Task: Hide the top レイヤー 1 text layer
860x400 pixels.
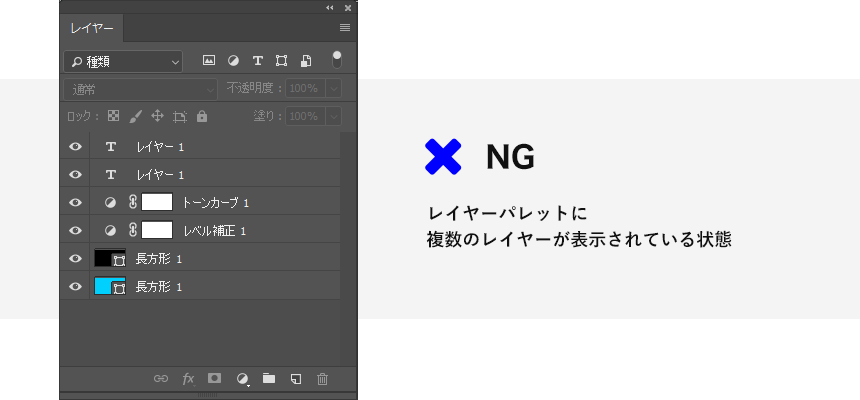Action: (x=75, y=147)
